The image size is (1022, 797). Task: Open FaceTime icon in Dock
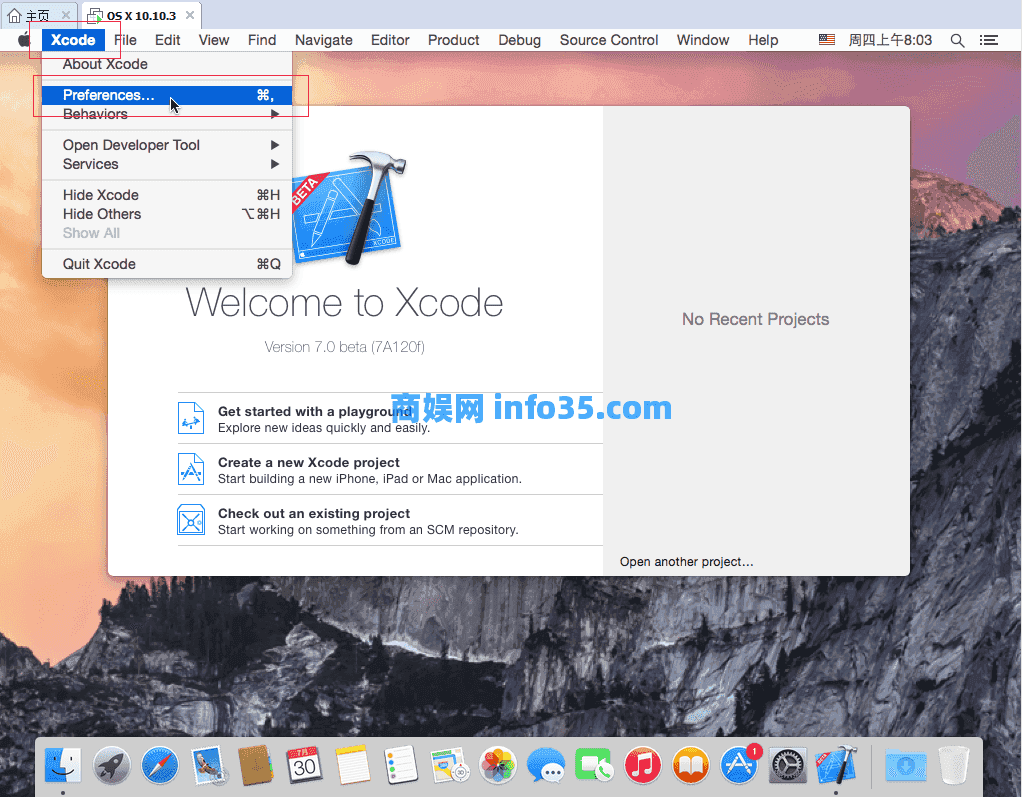[x=594, y=764]
